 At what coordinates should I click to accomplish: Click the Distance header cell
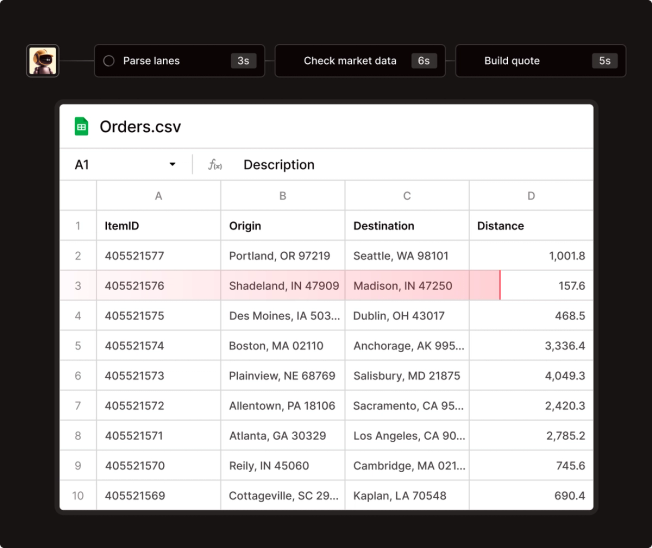(x=531, y=226)
